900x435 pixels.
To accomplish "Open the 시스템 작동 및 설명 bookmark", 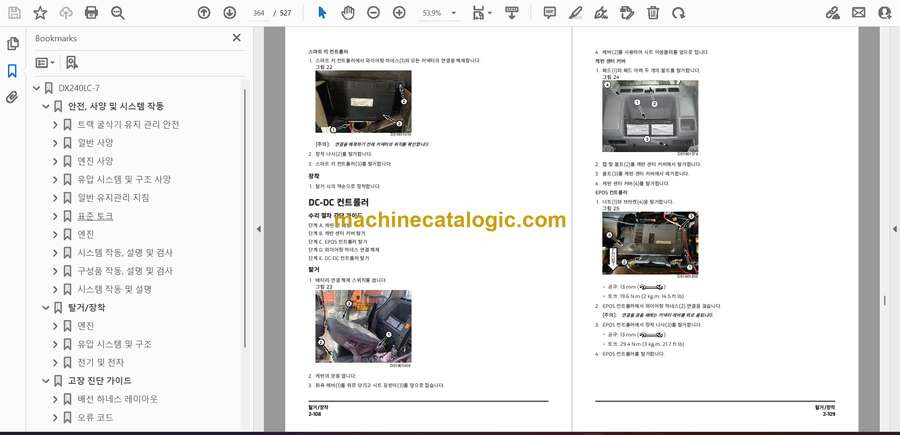I will (115, 289).
